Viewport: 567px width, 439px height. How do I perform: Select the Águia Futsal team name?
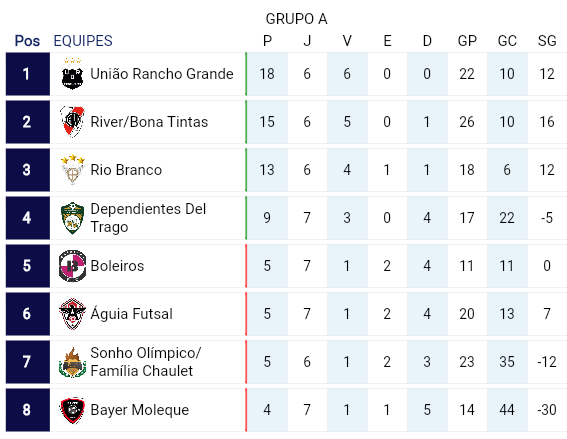131,314
